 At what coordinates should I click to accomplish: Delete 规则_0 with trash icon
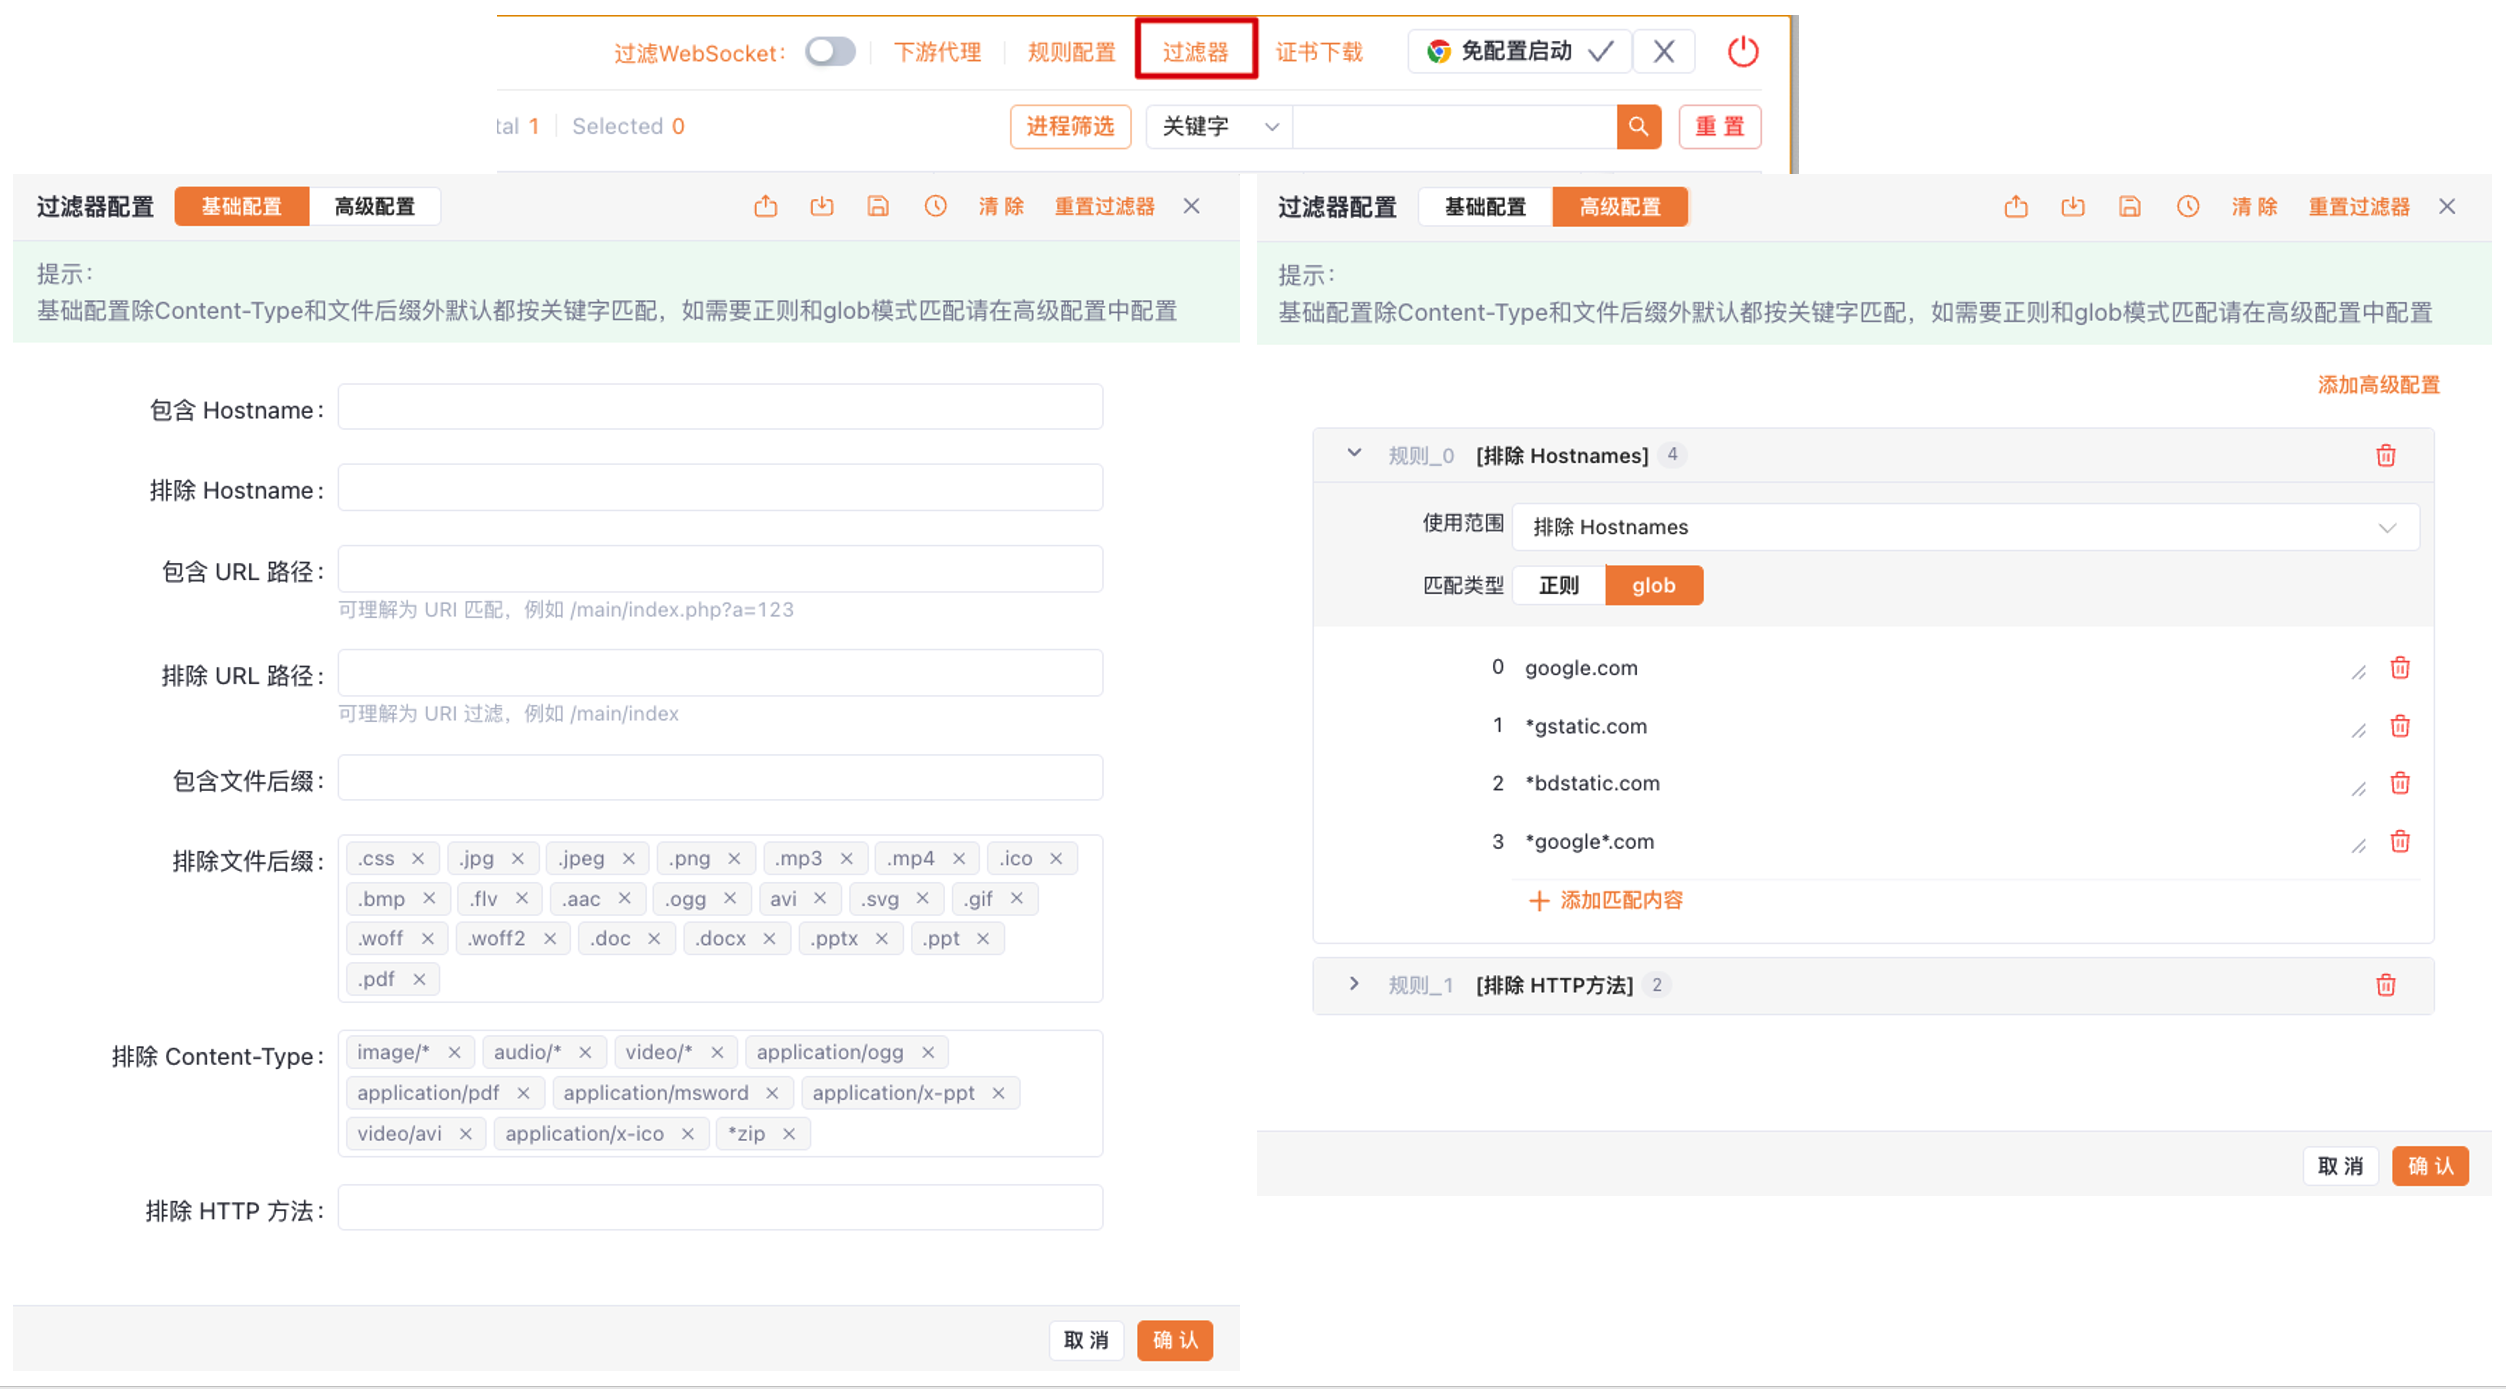point(2386,456)
